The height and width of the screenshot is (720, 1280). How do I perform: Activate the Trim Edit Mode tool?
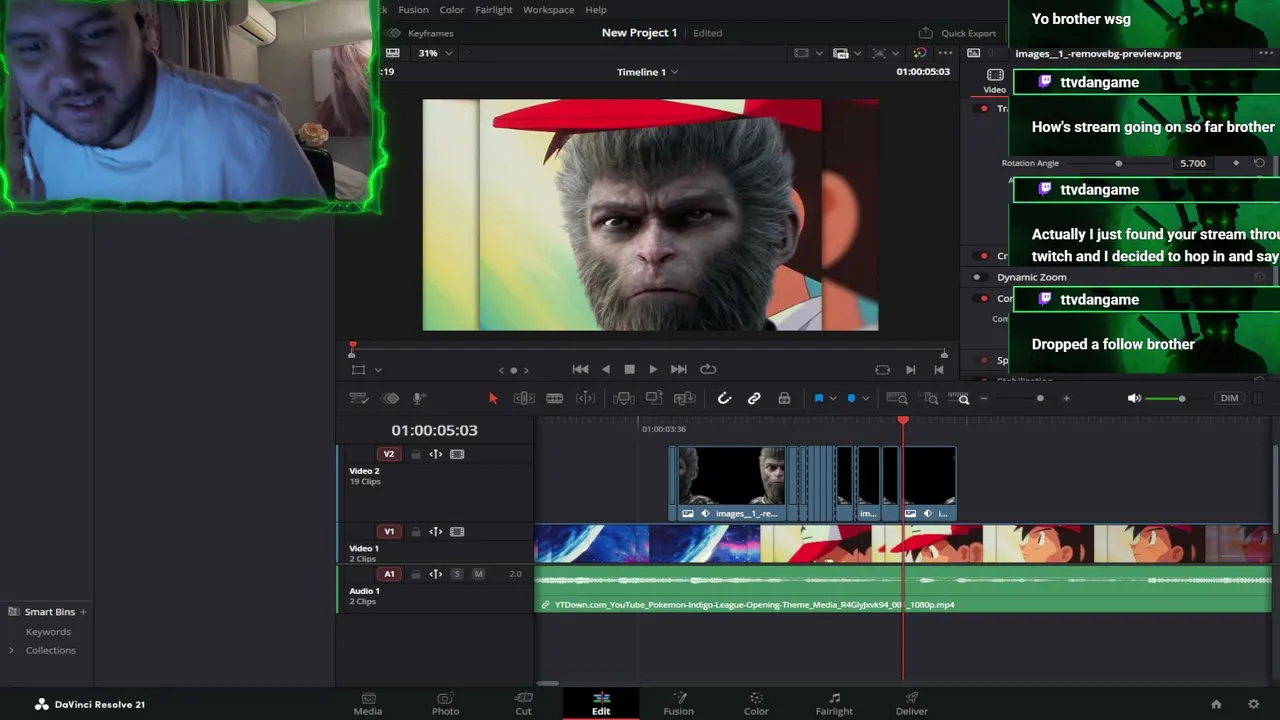[523, 398]
